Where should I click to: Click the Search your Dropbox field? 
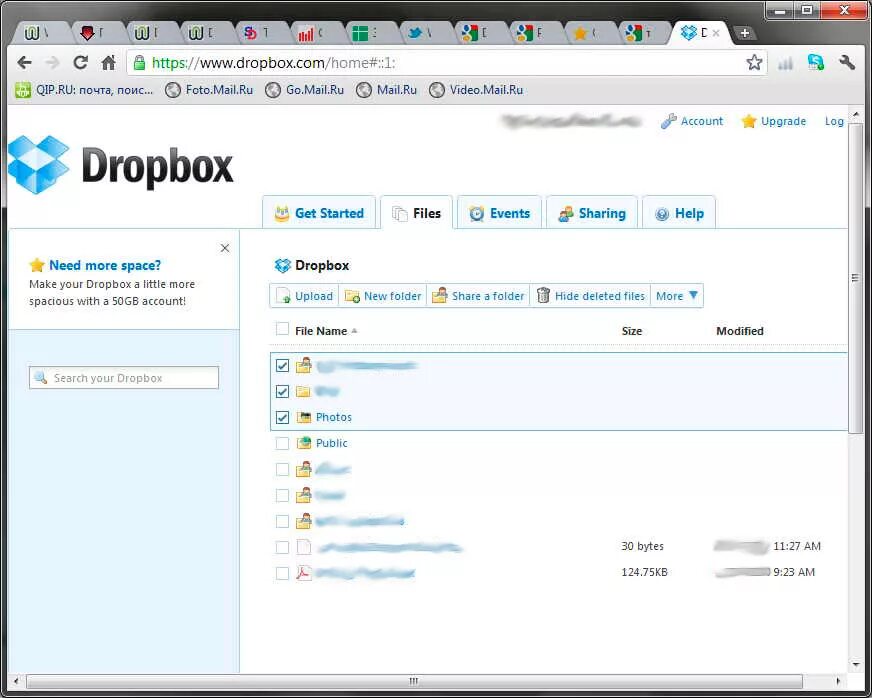pyautogui.click(x=124, y=378)
